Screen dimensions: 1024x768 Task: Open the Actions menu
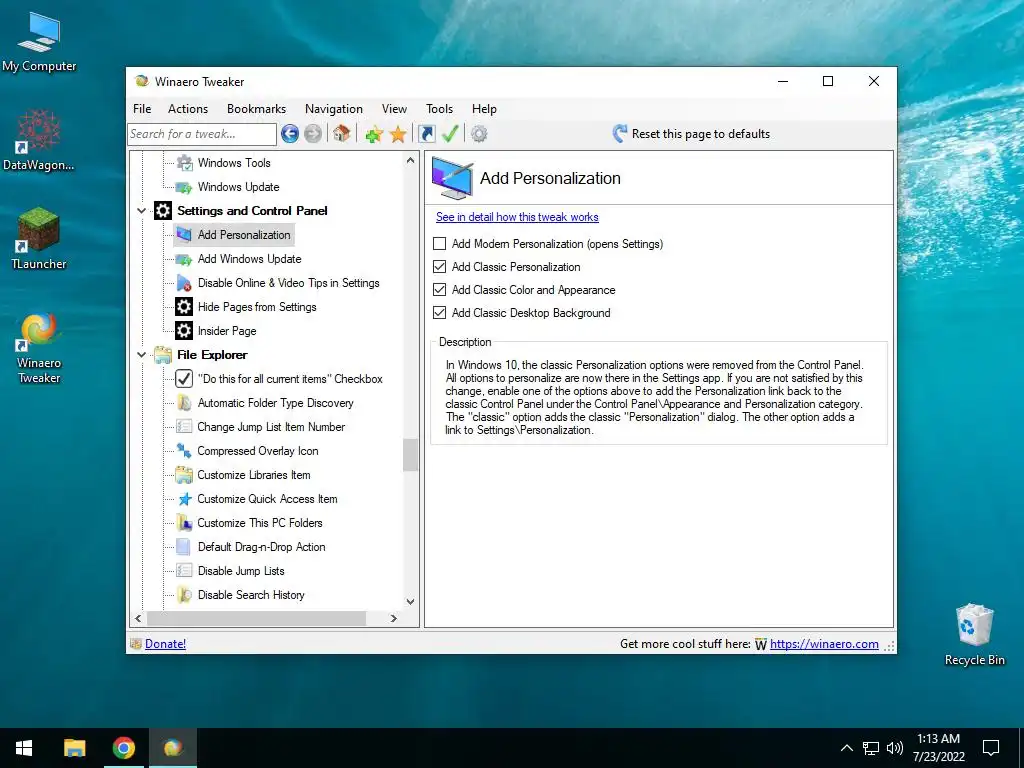pos(188,109)
